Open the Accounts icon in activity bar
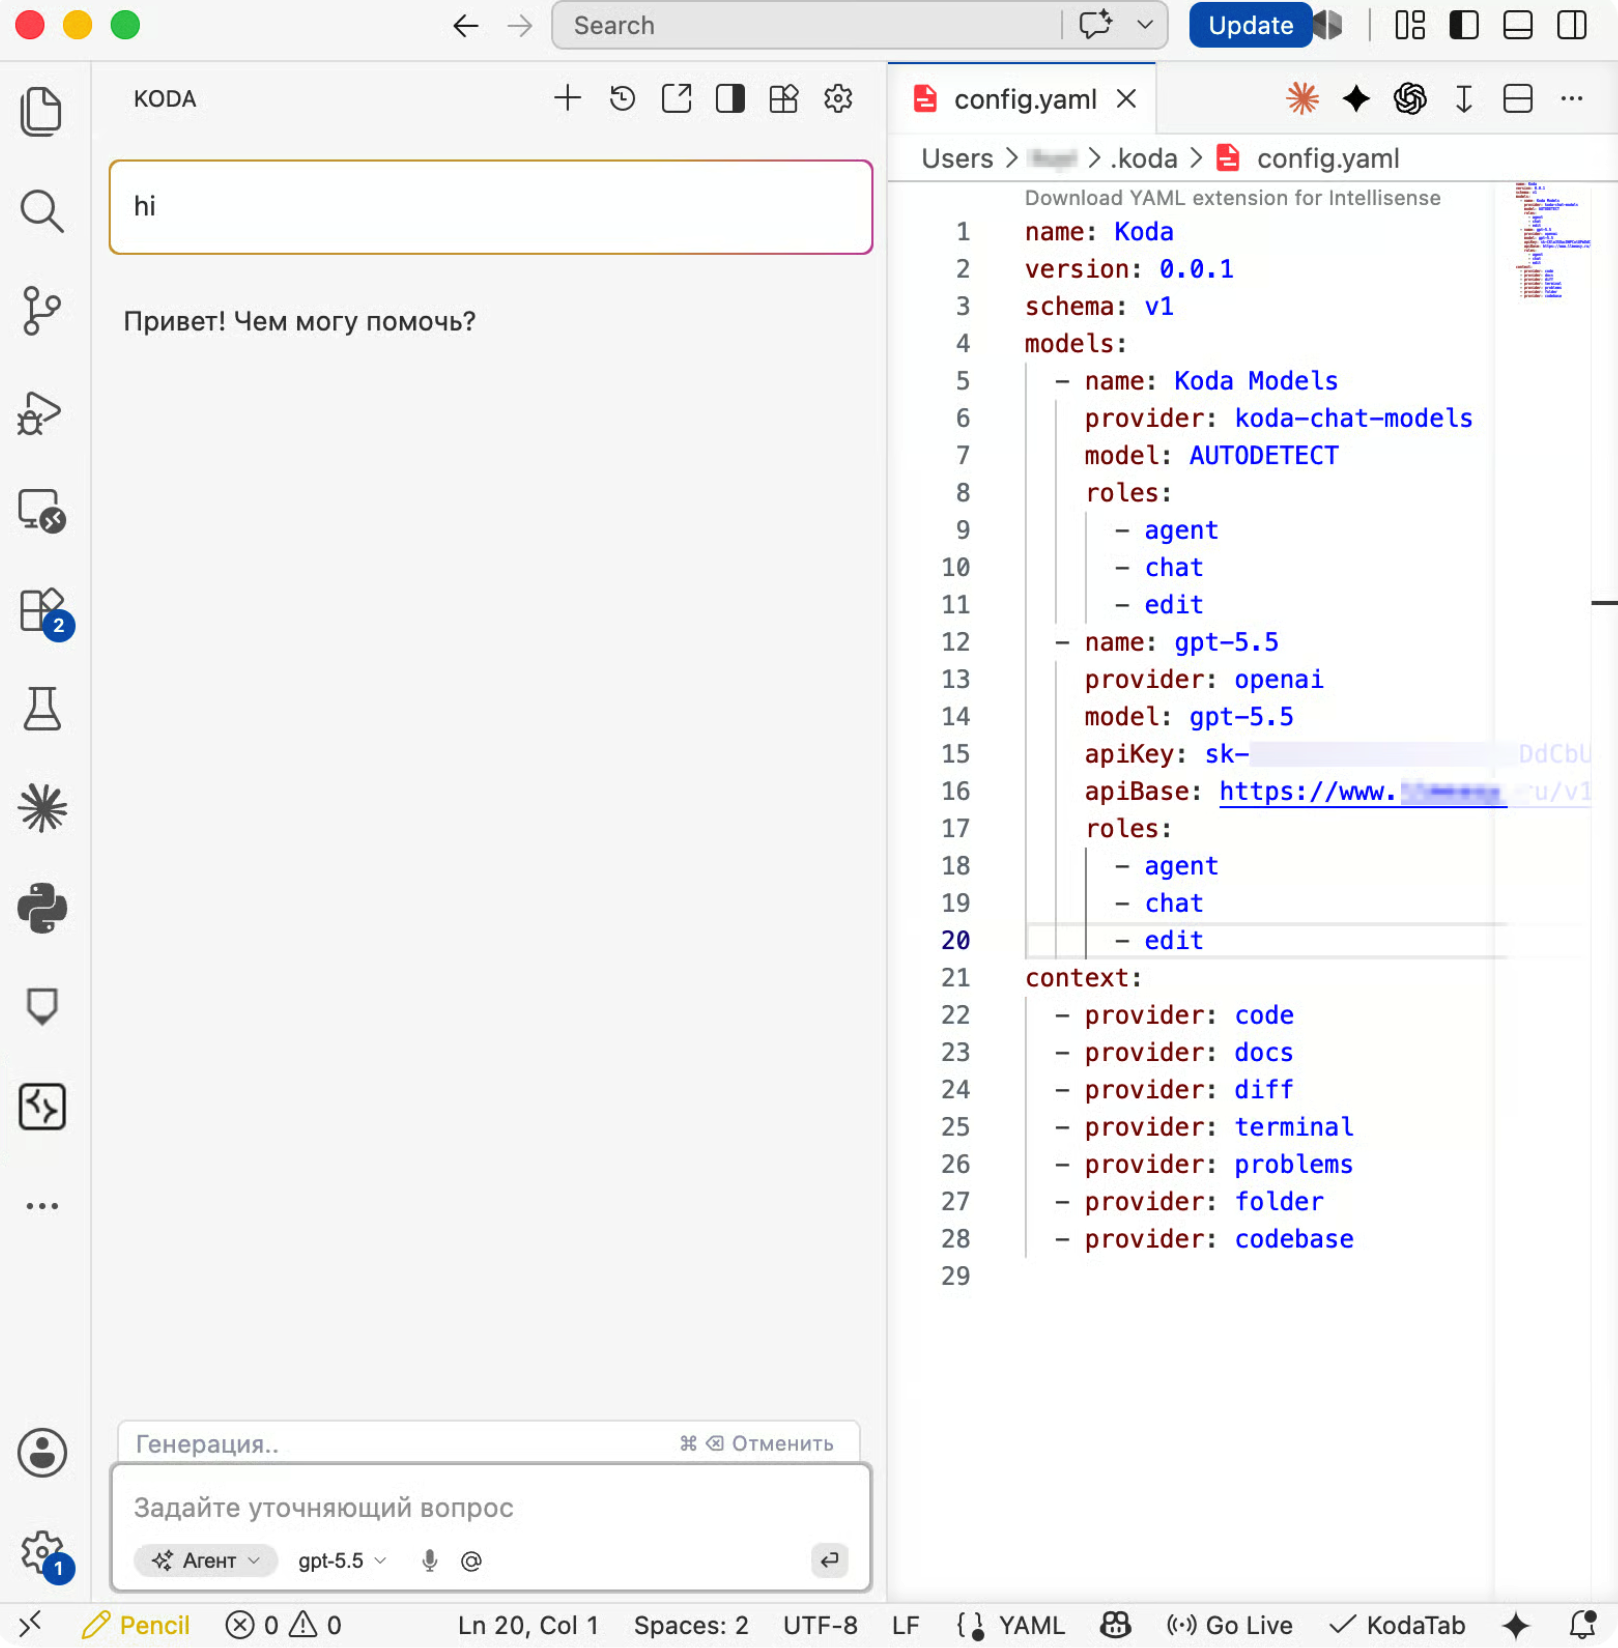1618x1648 pixels. [x=41, y=1453]
